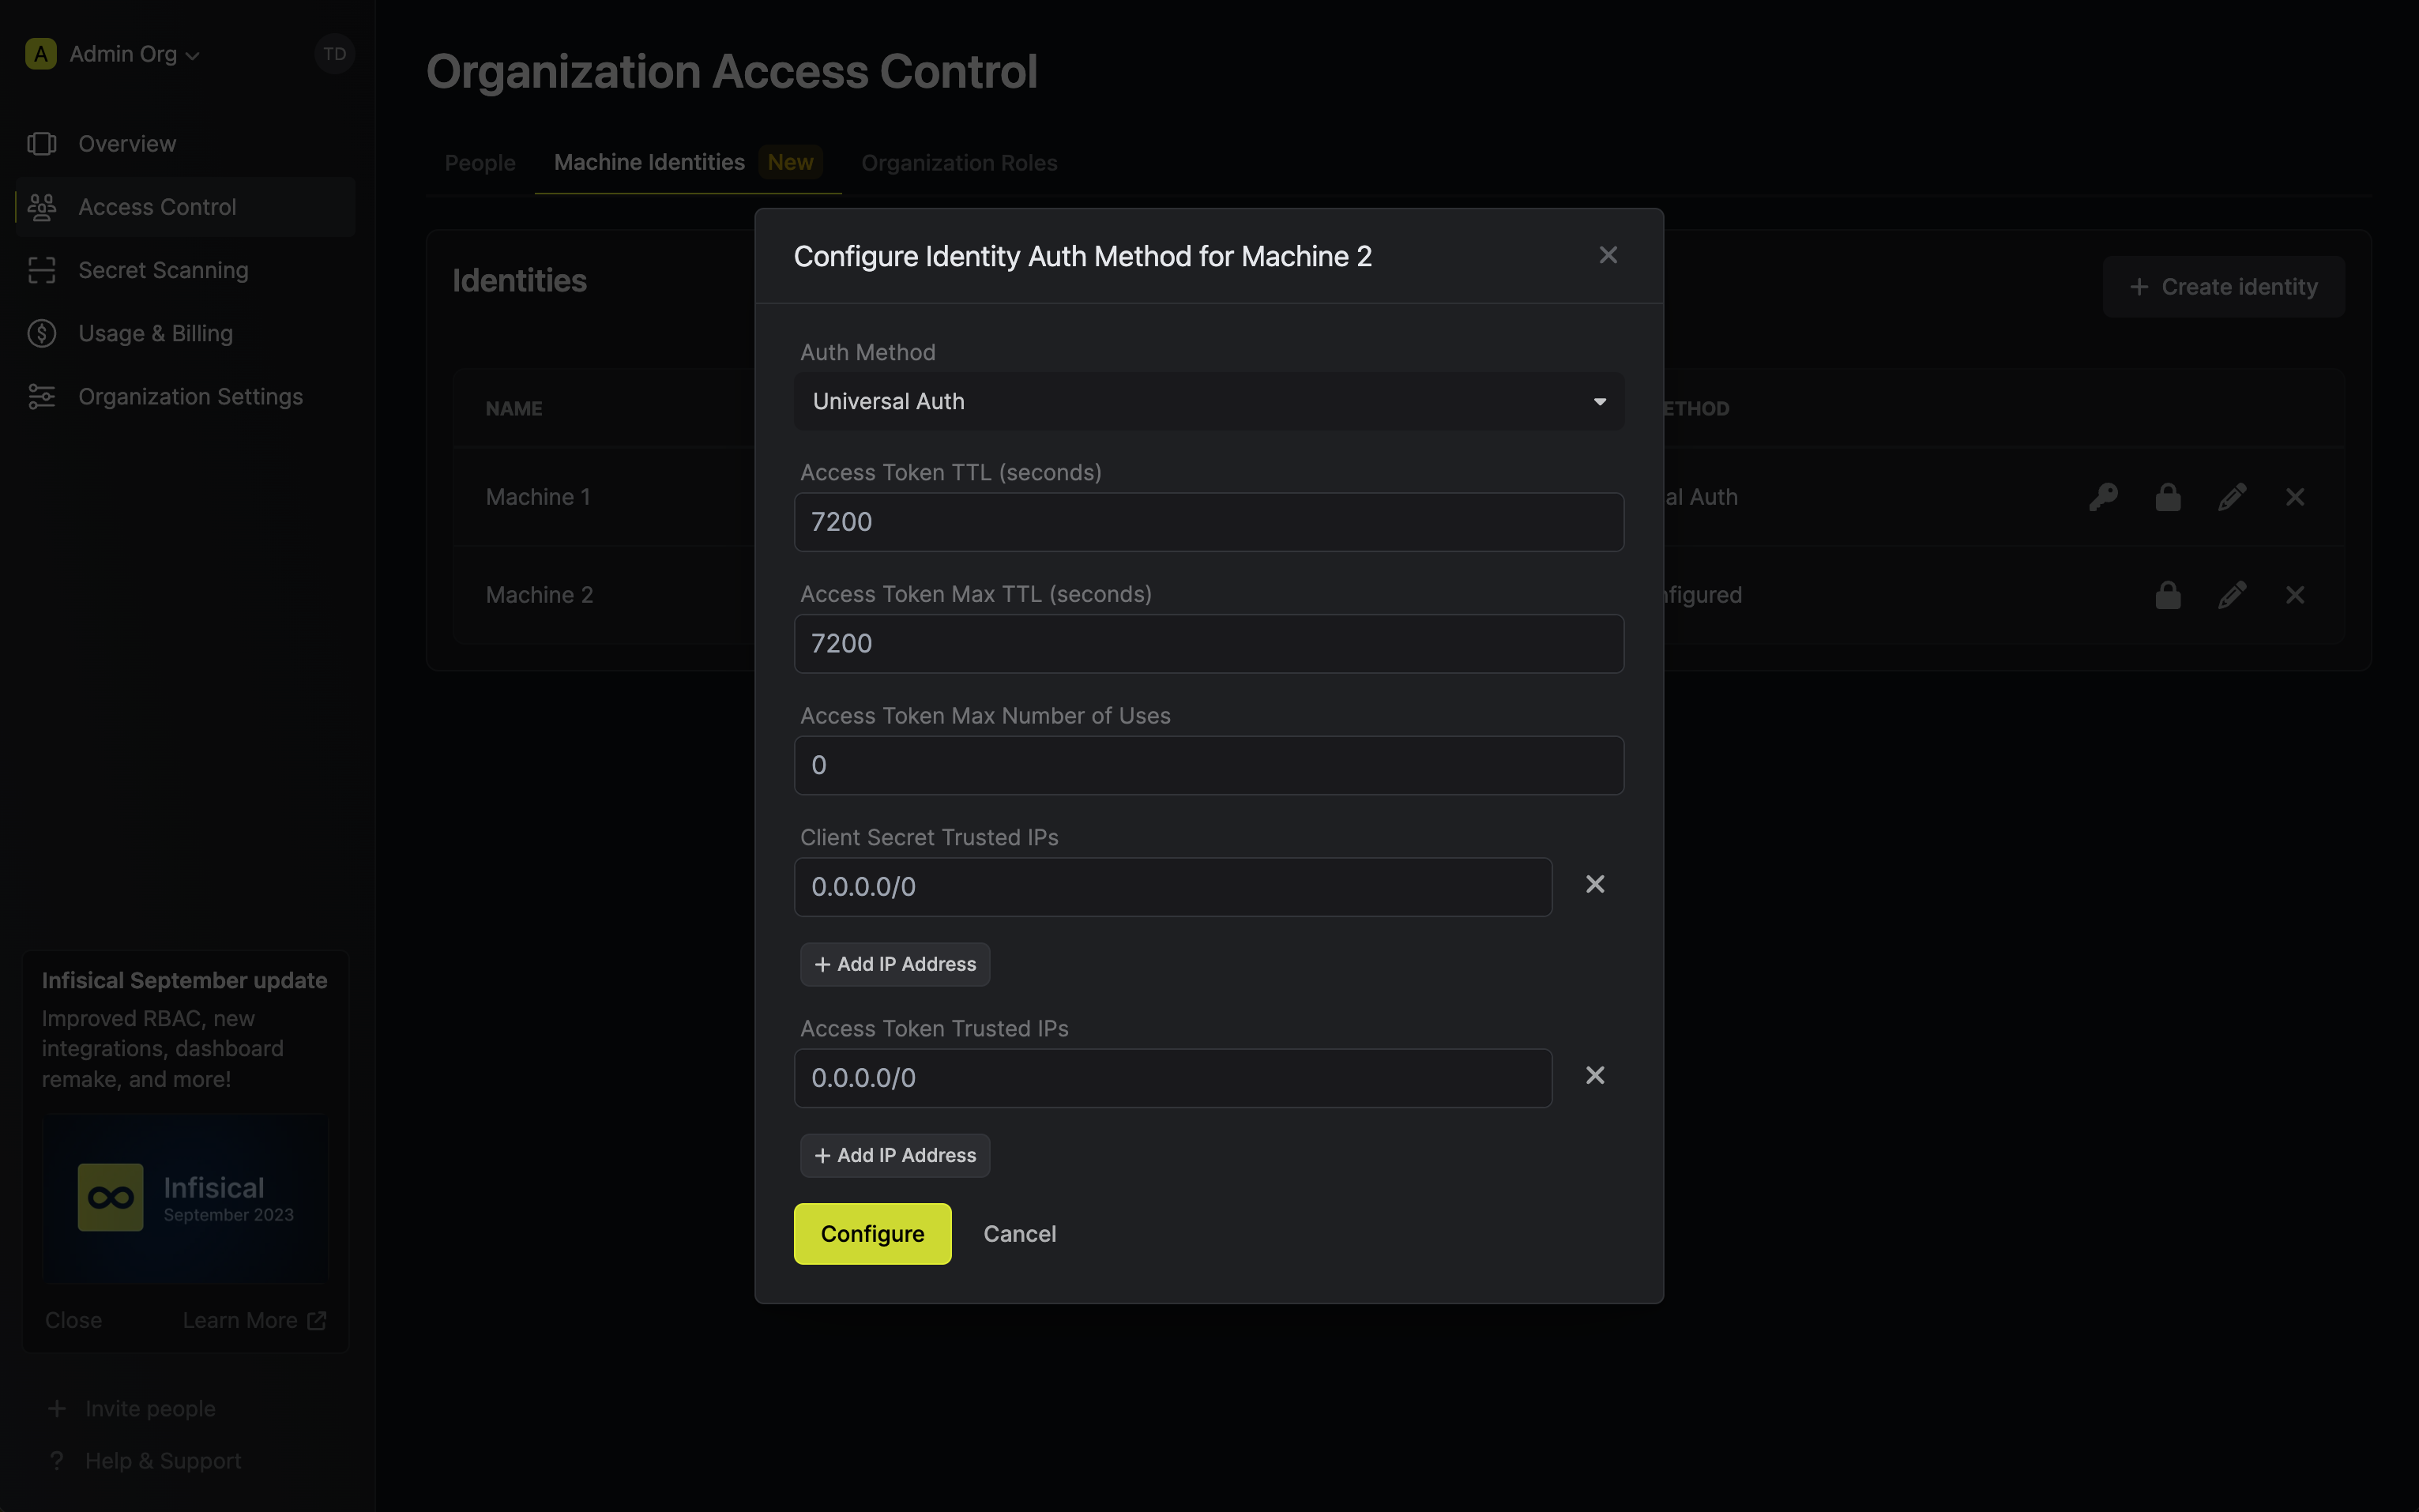Click the Configure button

point(872,1233)
